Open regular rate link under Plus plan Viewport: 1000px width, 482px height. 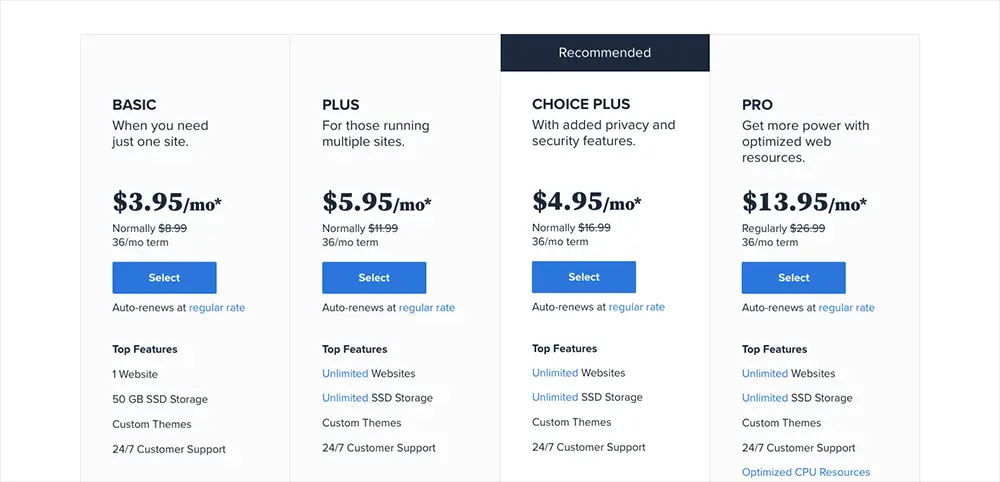pos(427,307)
